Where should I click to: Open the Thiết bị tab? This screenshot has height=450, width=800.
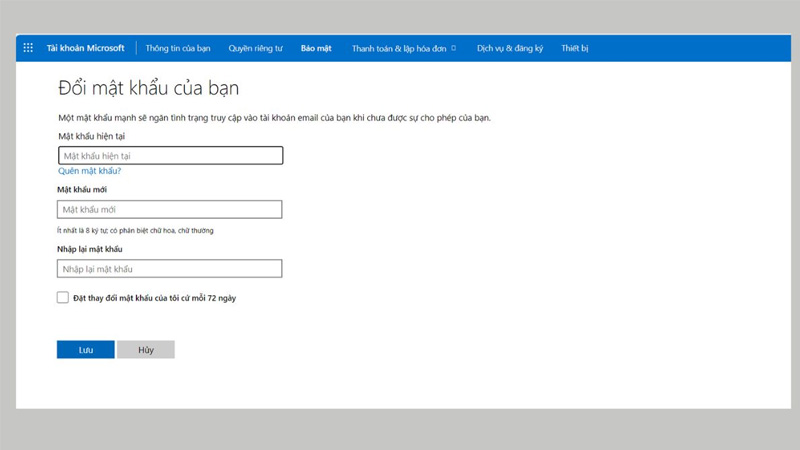(576, 48)
